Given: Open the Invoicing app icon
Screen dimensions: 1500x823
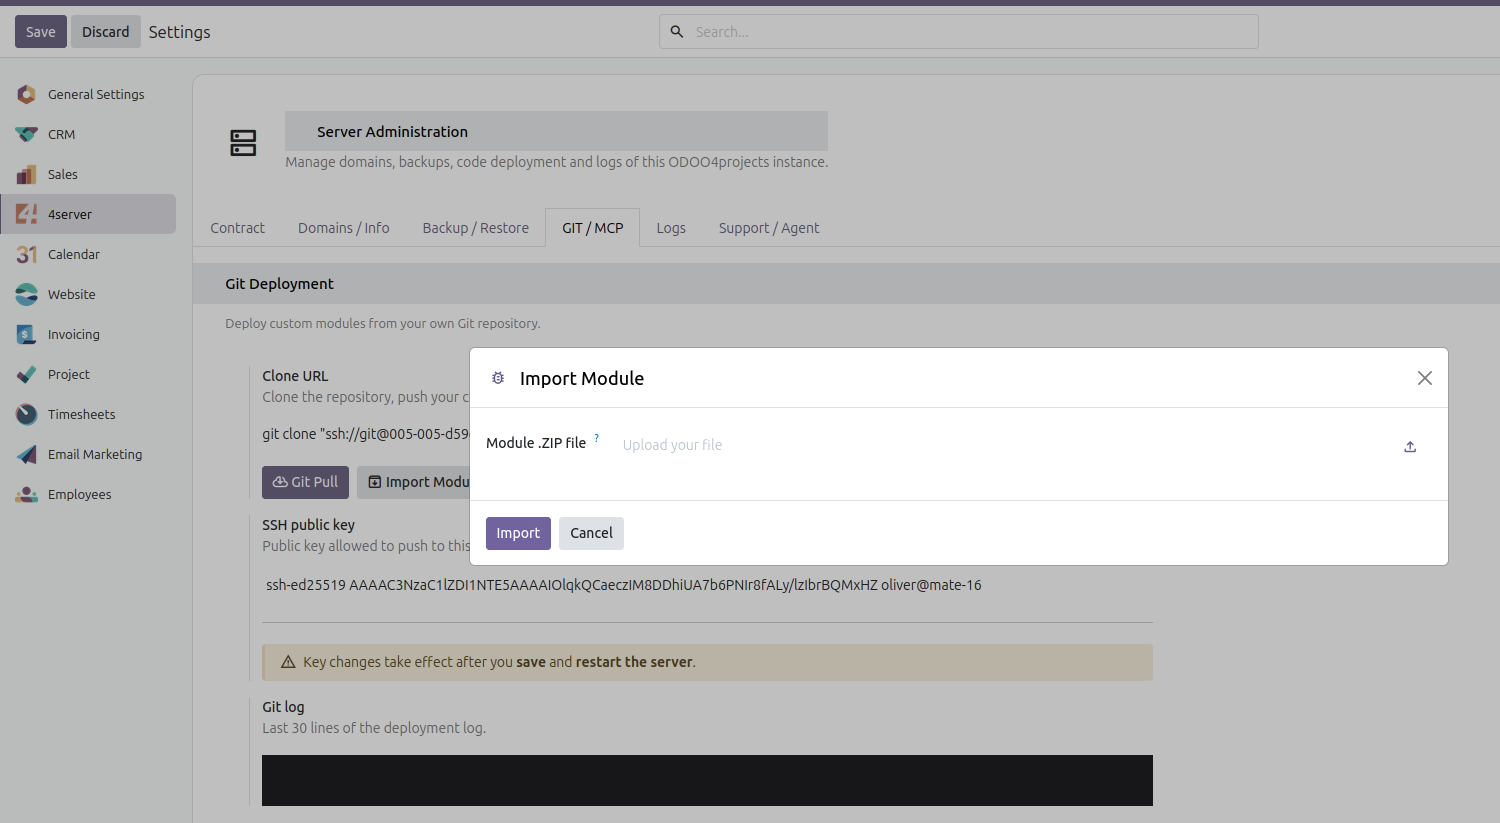Looking at the screenshot, I should tap(27, 334).
